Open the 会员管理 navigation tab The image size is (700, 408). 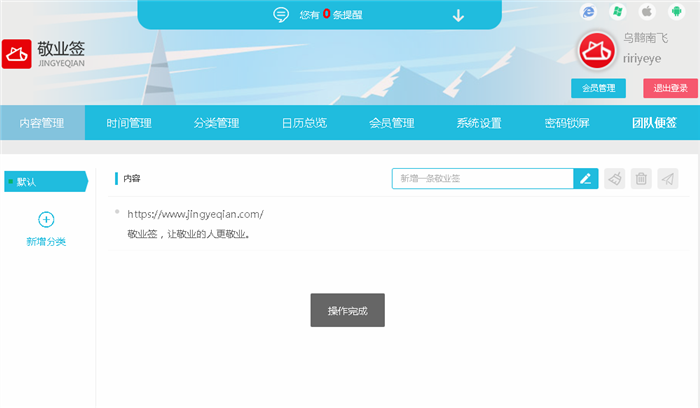[x=392, y=123]
